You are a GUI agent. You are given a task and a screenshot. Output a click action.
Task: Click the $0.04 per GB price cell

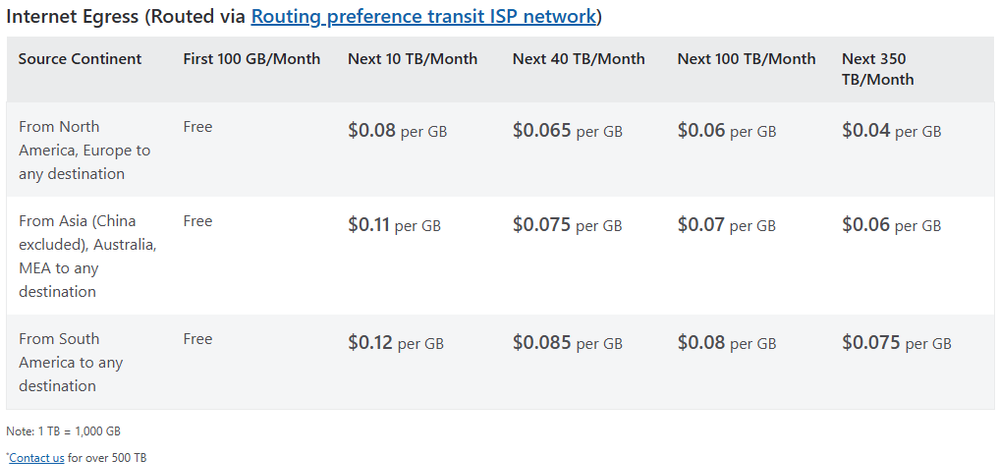(891, 131)
